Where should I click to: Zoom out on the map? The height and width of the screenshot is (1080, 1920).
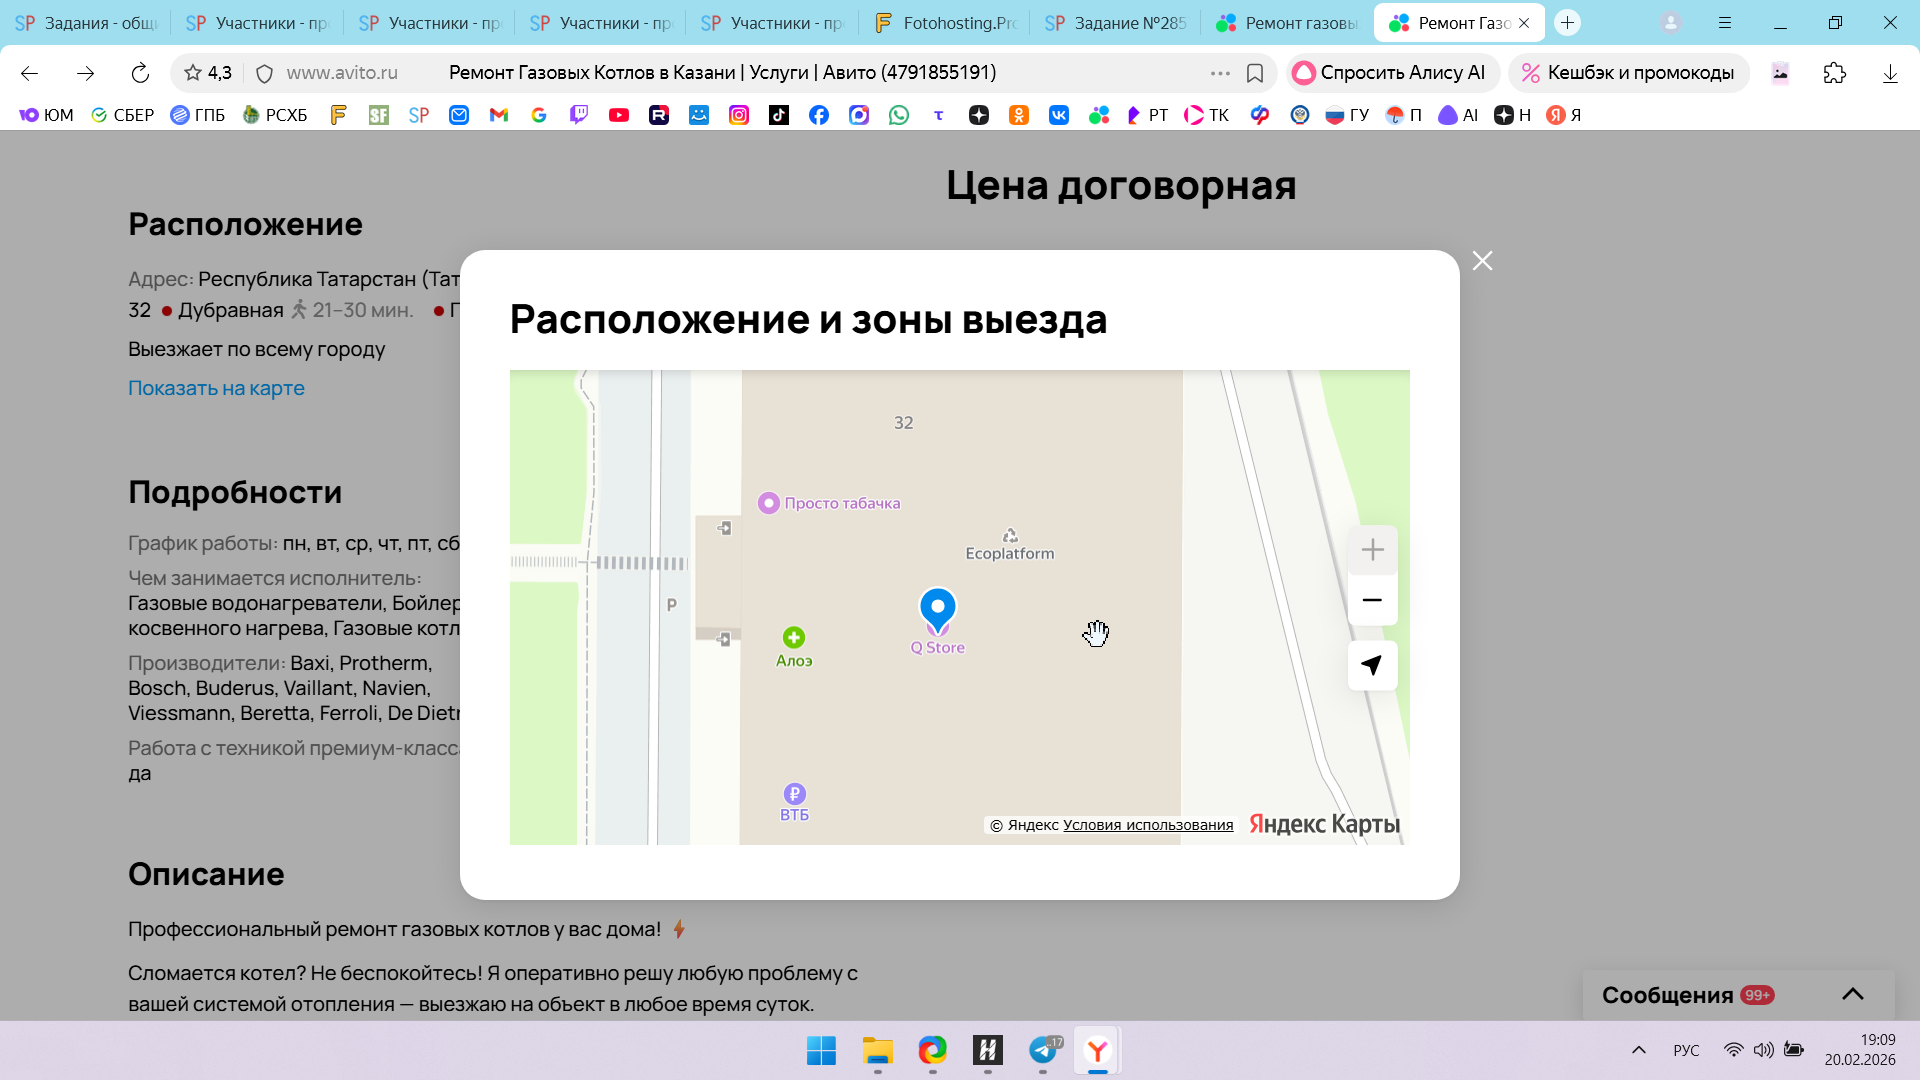pyautogui.click(x=1372, y=600)
